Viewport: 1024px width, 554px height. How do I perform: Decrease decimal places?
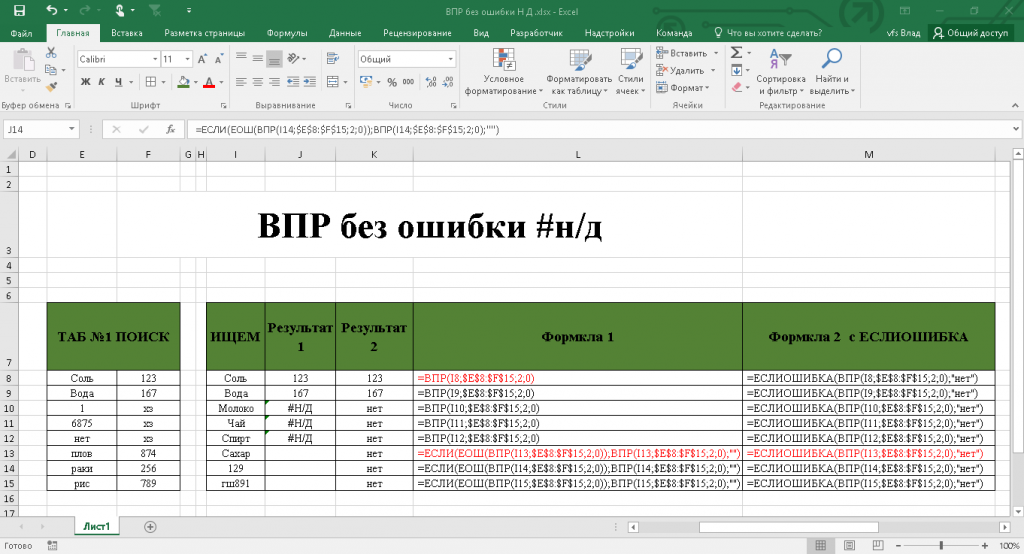click(448, 82)
